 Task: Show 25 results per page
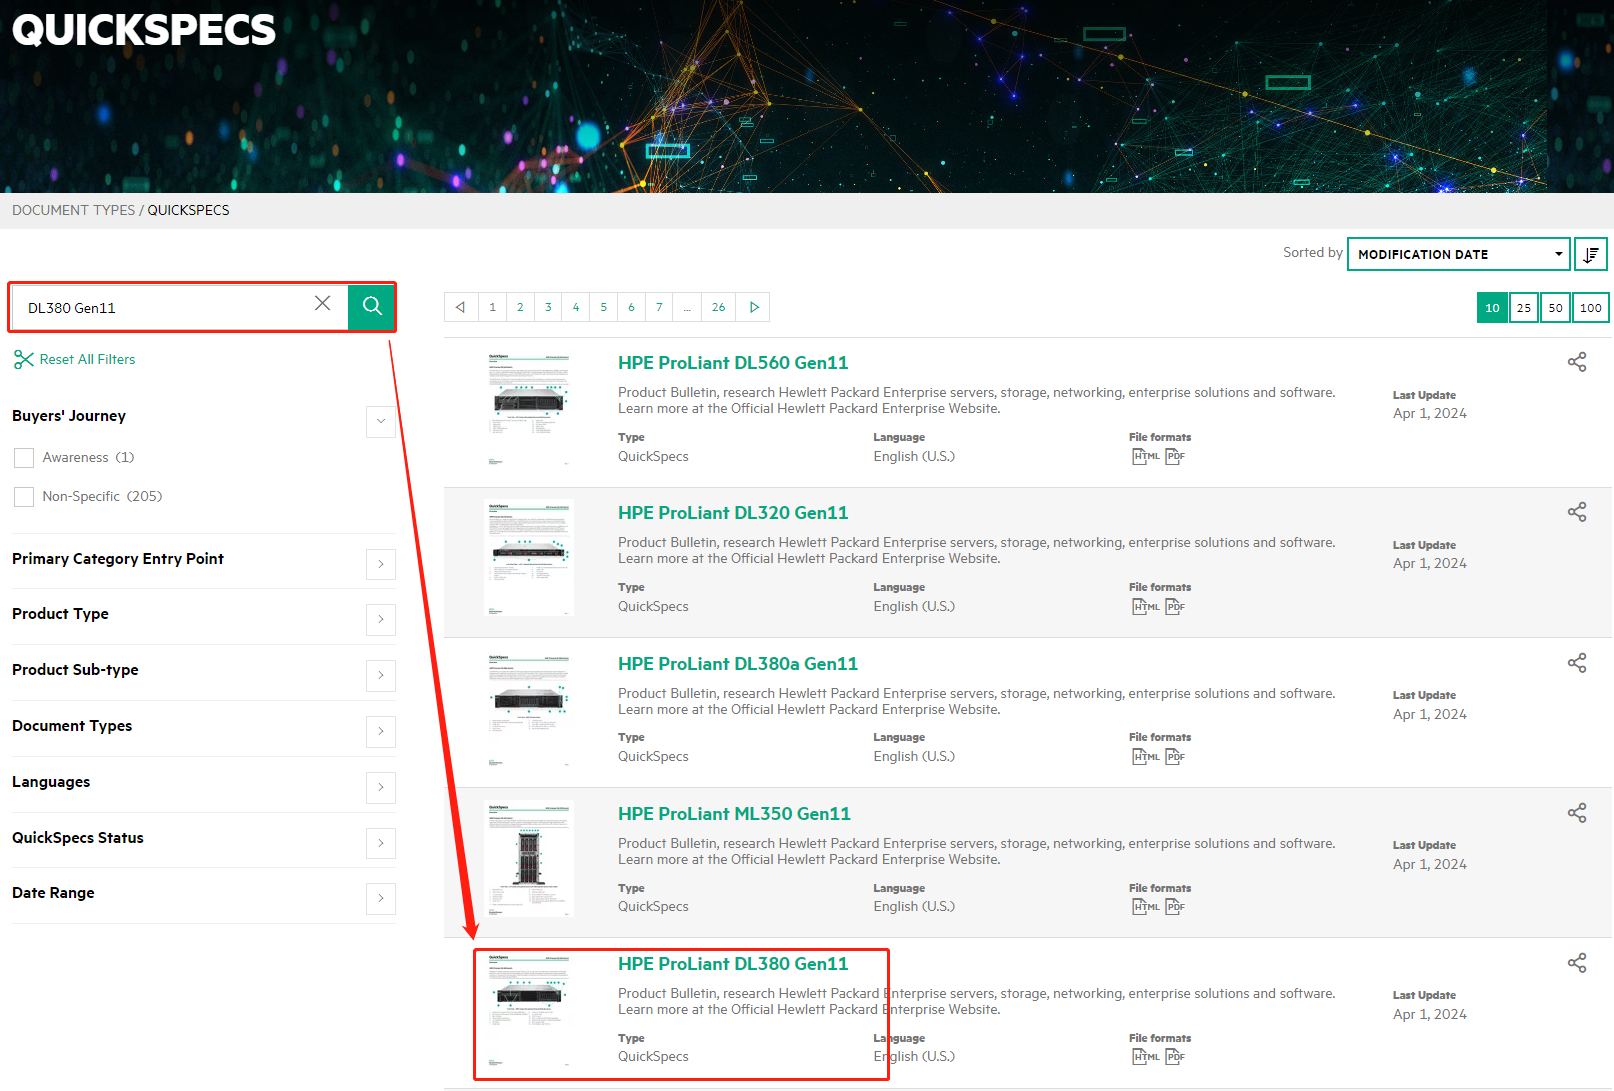(x=1524, y=308)
